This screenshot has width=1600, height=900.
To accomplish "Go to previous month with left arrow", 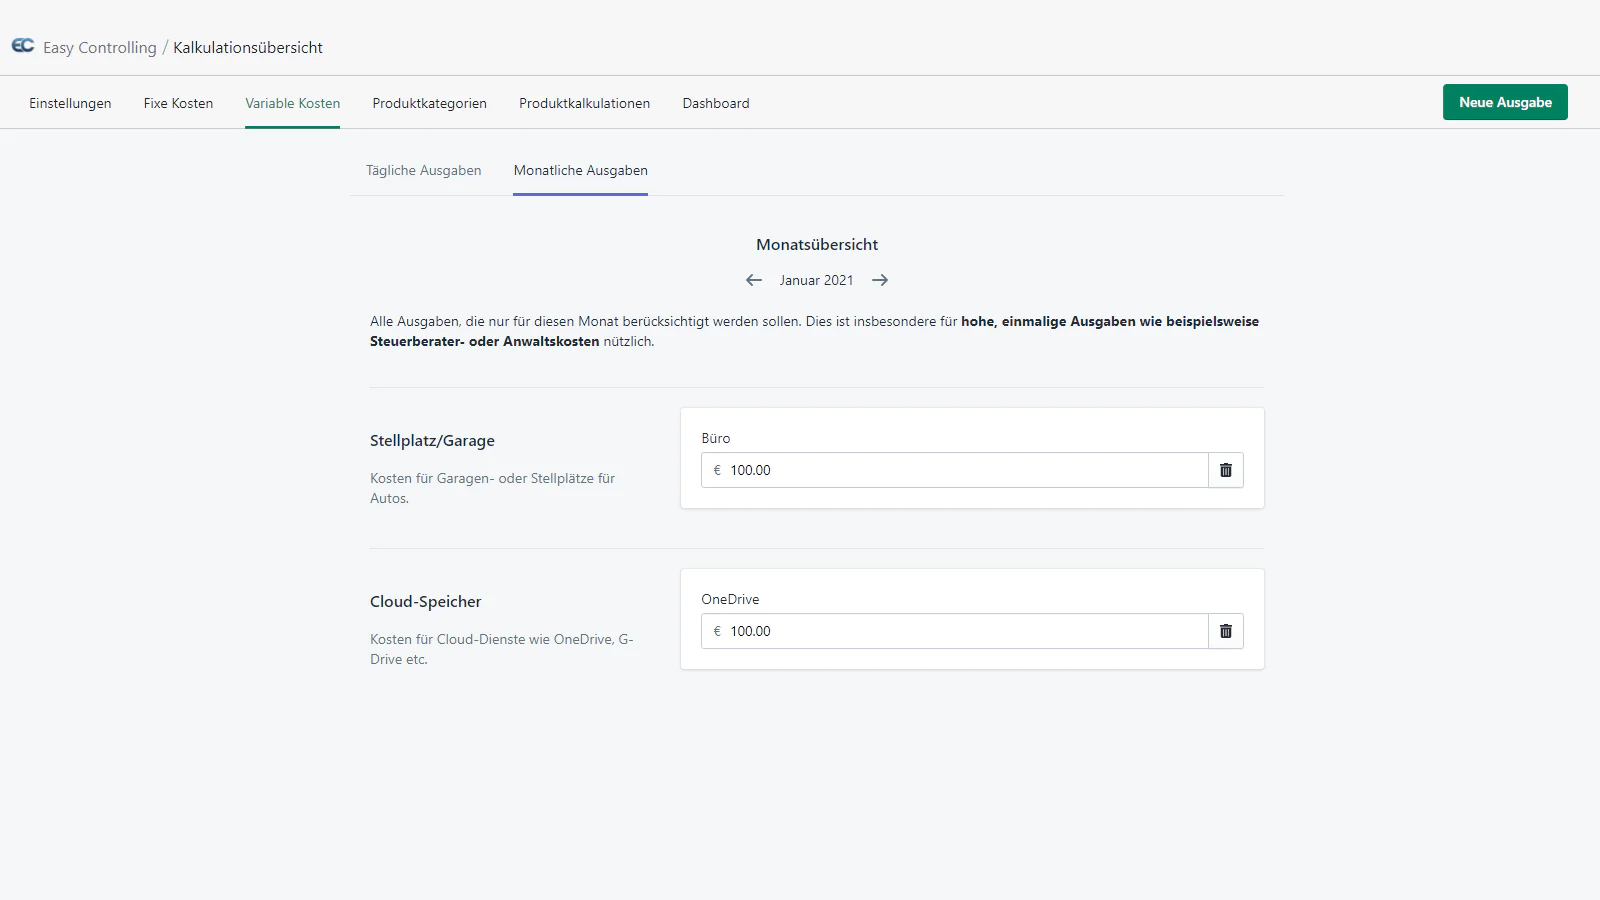I will coord(754,281).
